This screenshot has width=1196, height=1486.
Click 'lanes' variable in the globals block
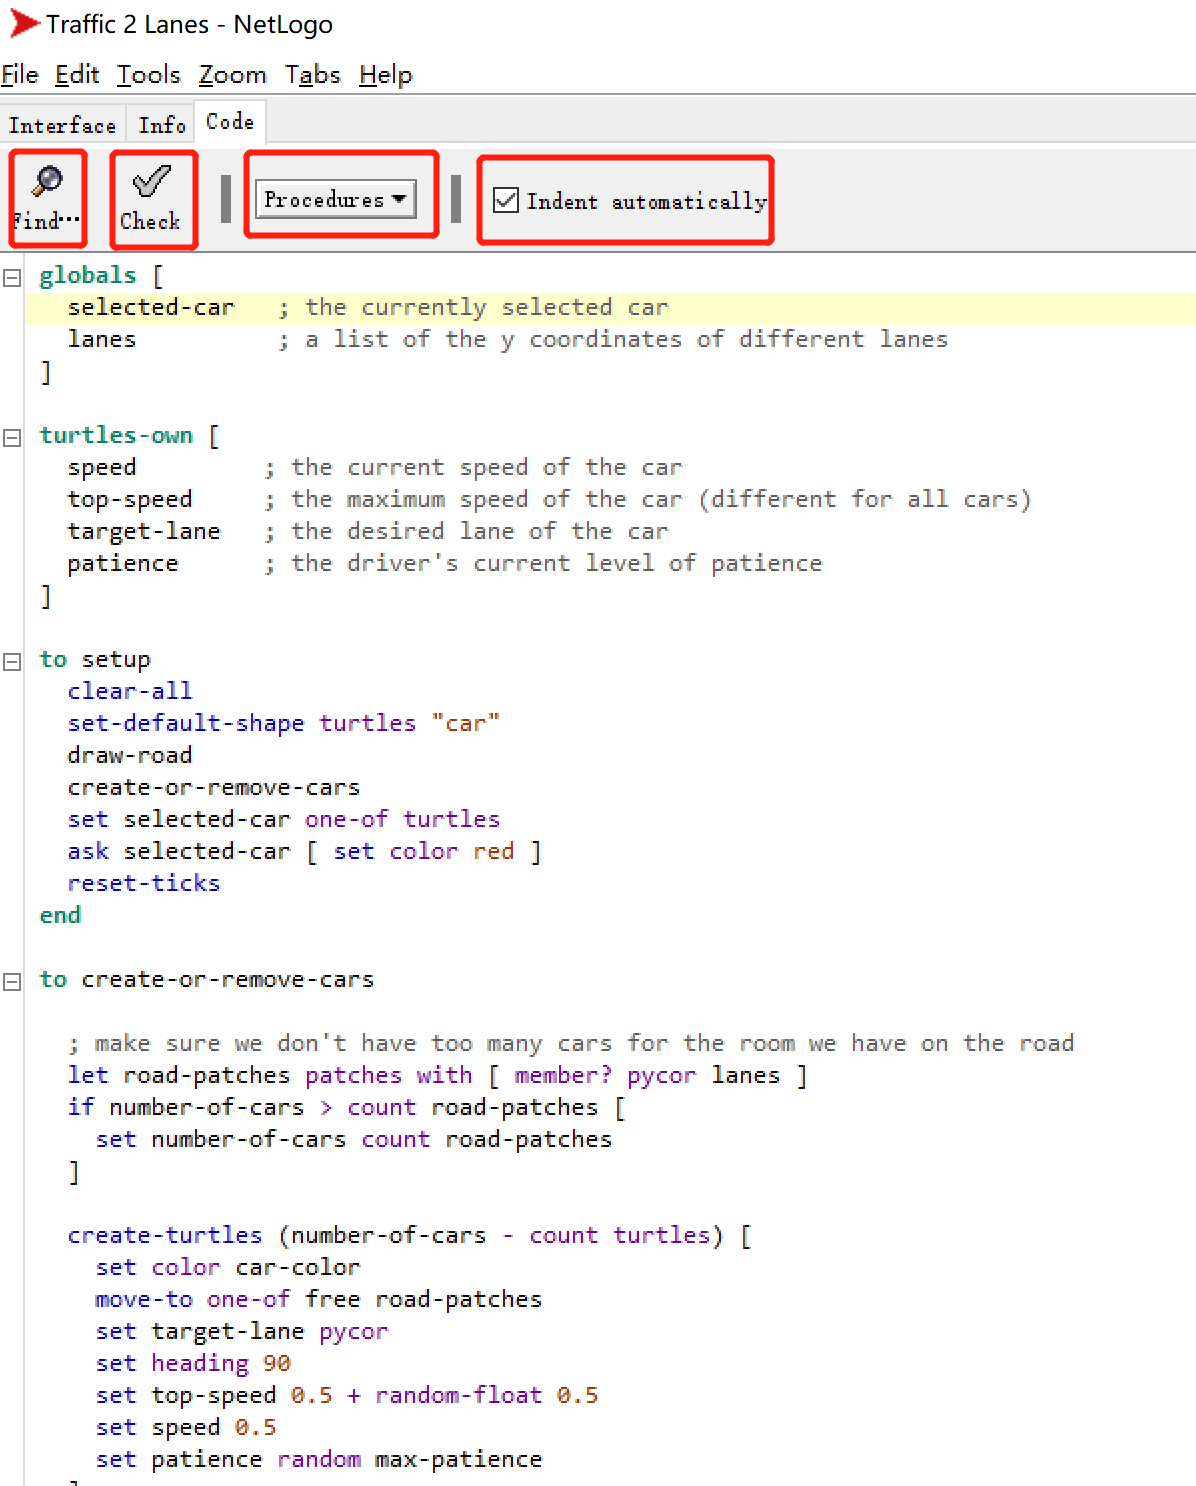102,339
